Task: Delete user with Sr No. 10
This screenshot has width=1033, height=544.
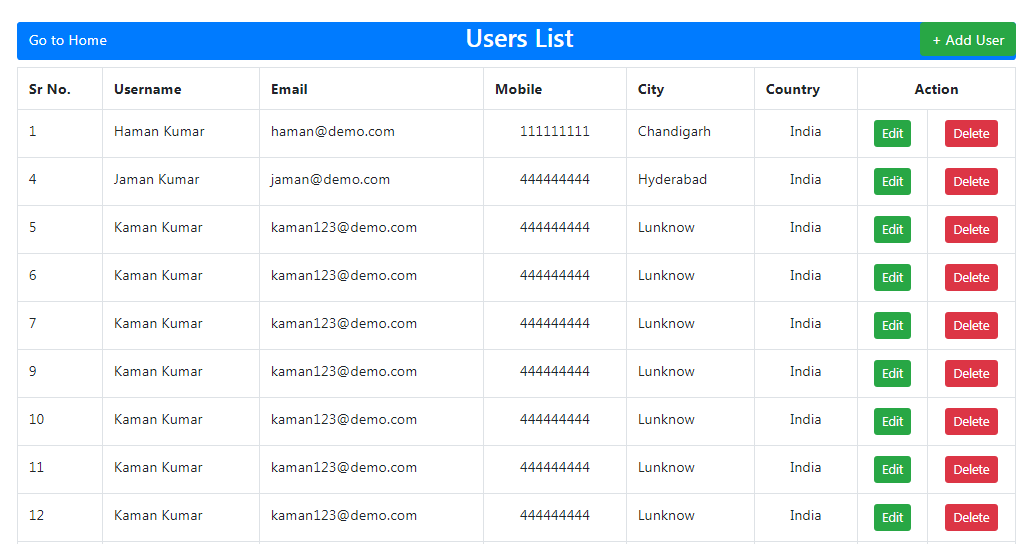Action: [x=971, y=422]
